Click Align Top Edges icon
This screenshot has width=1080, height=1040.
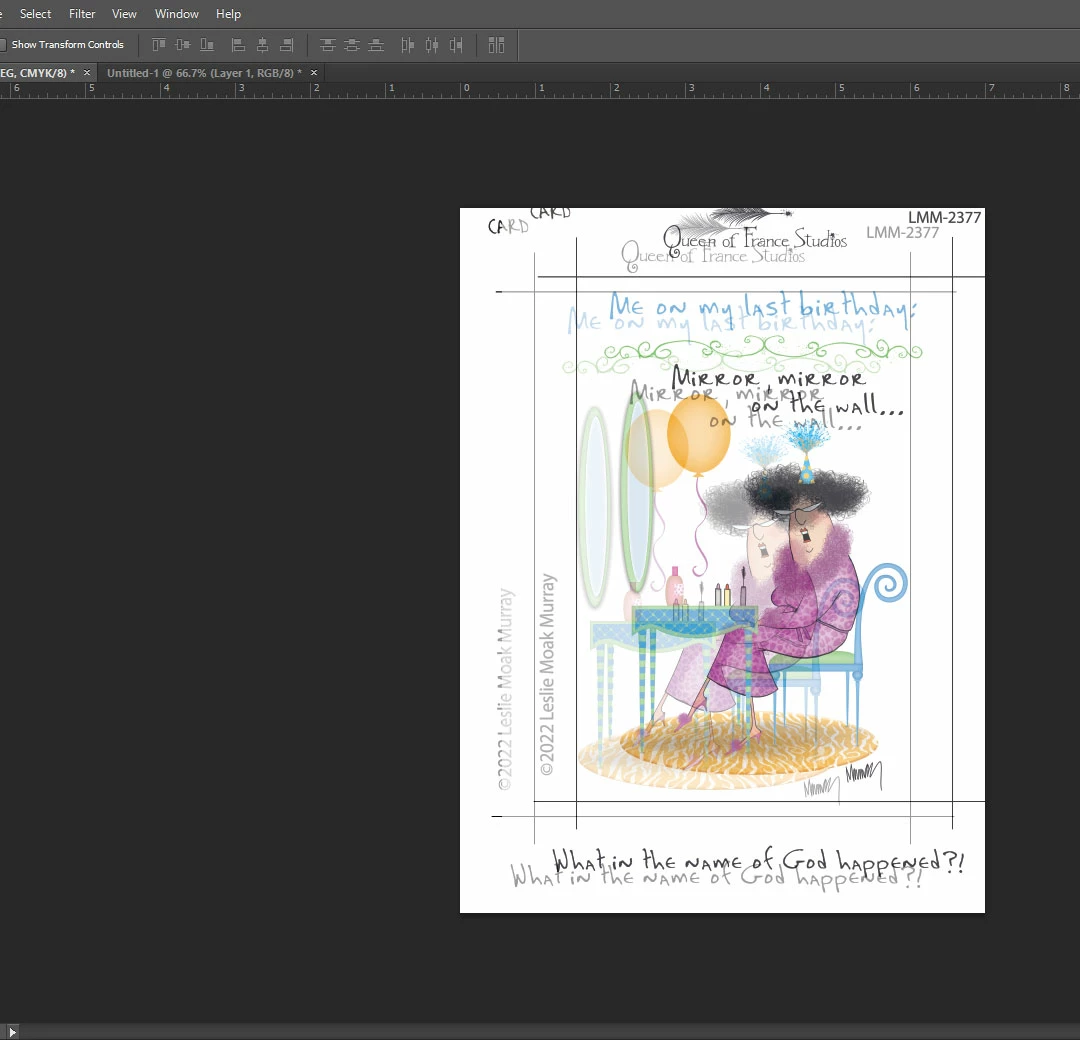pyautogui.click(x=158, y=45)
